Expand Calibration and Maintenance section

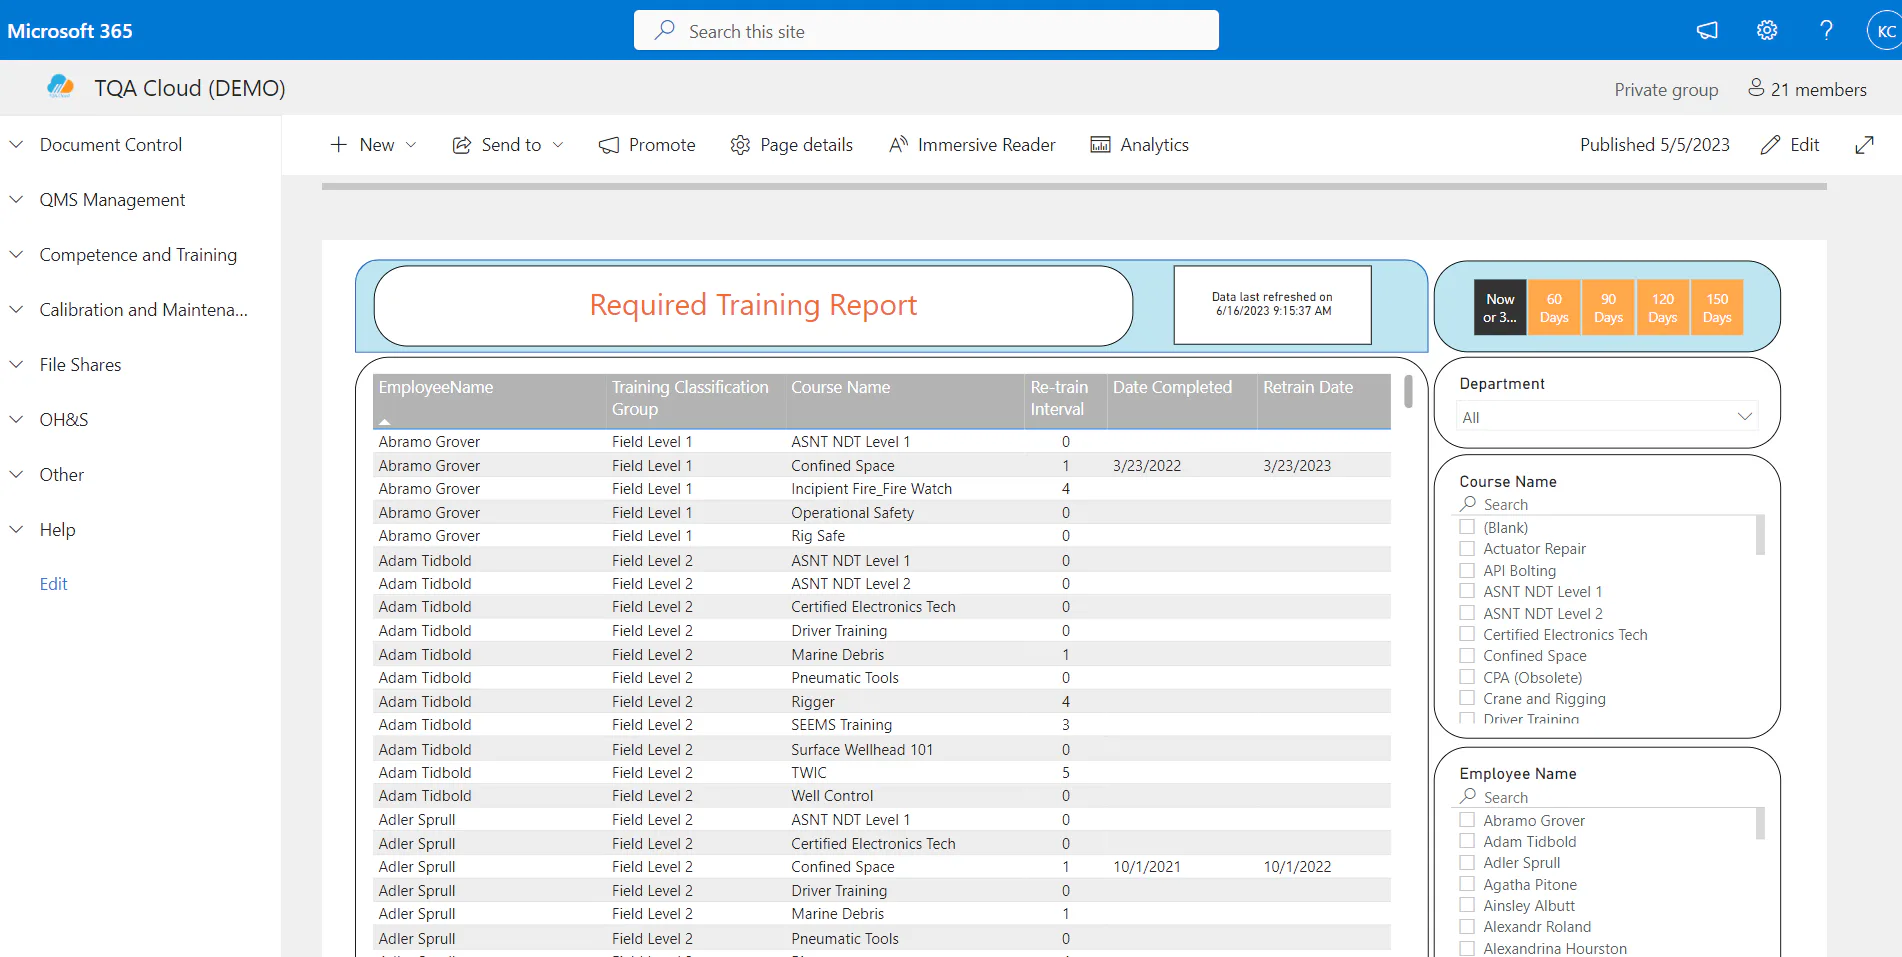pyautogui.click(x=17, y=309)
